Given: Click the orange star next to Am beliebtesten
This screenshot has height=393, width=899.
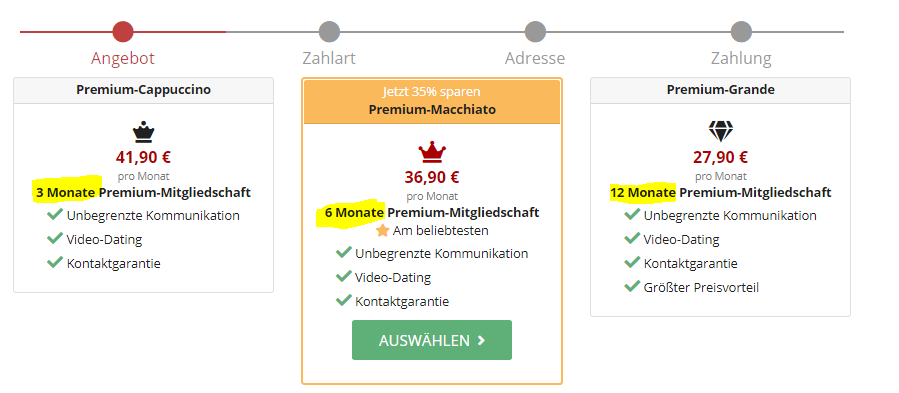Looking at the screenshot, I should tap(382, 231).
